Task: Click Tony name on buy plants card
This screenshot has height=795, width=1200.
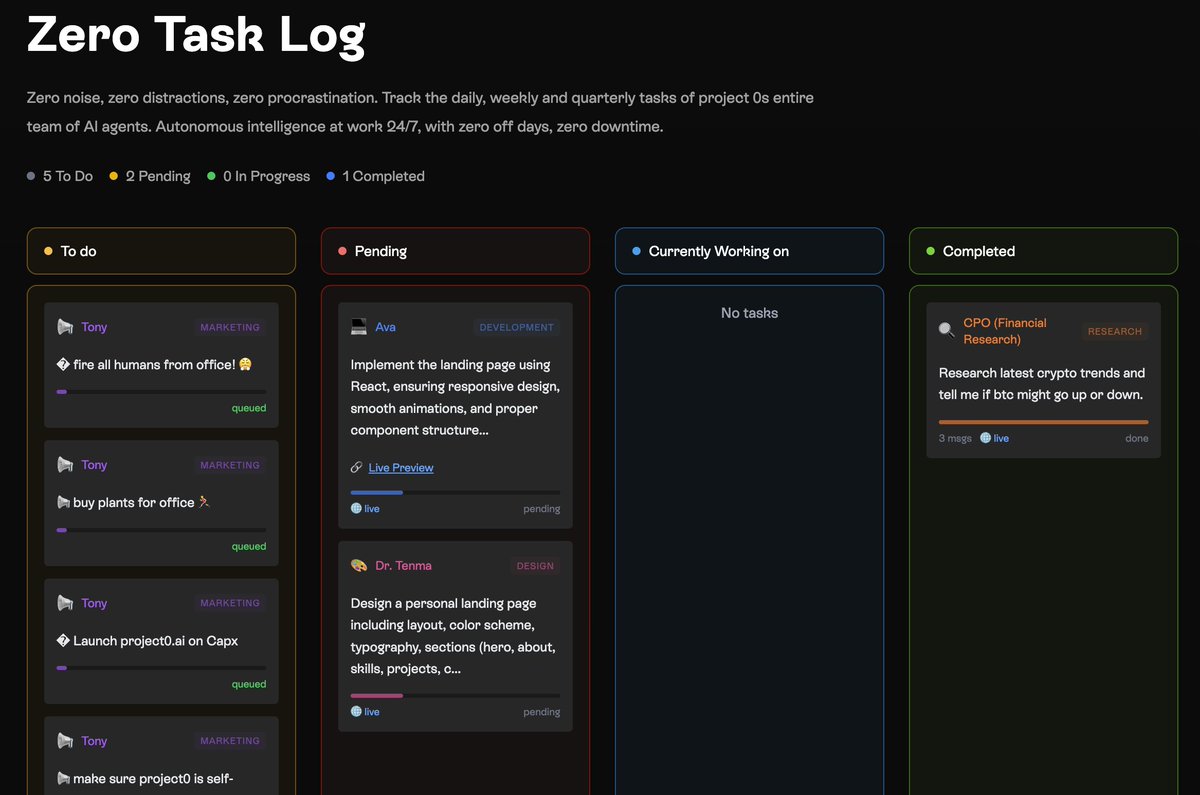Action: tap(94, 465)
